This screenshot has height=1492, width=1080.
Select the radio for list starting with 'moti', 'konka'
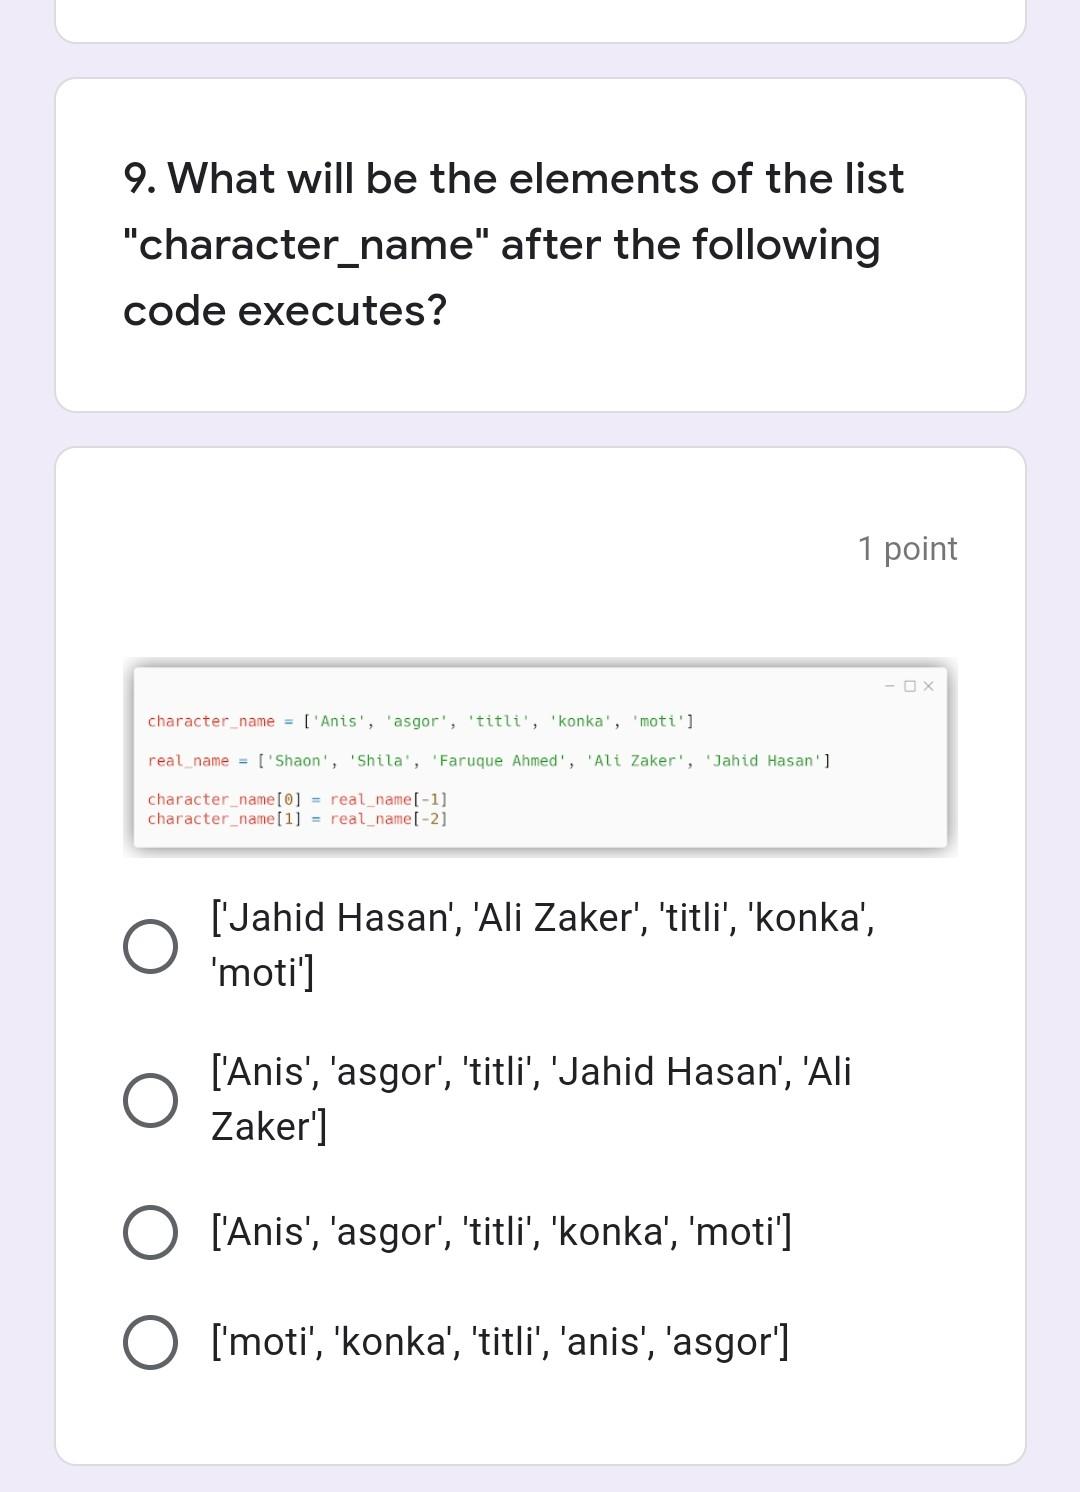[150, 1342]
